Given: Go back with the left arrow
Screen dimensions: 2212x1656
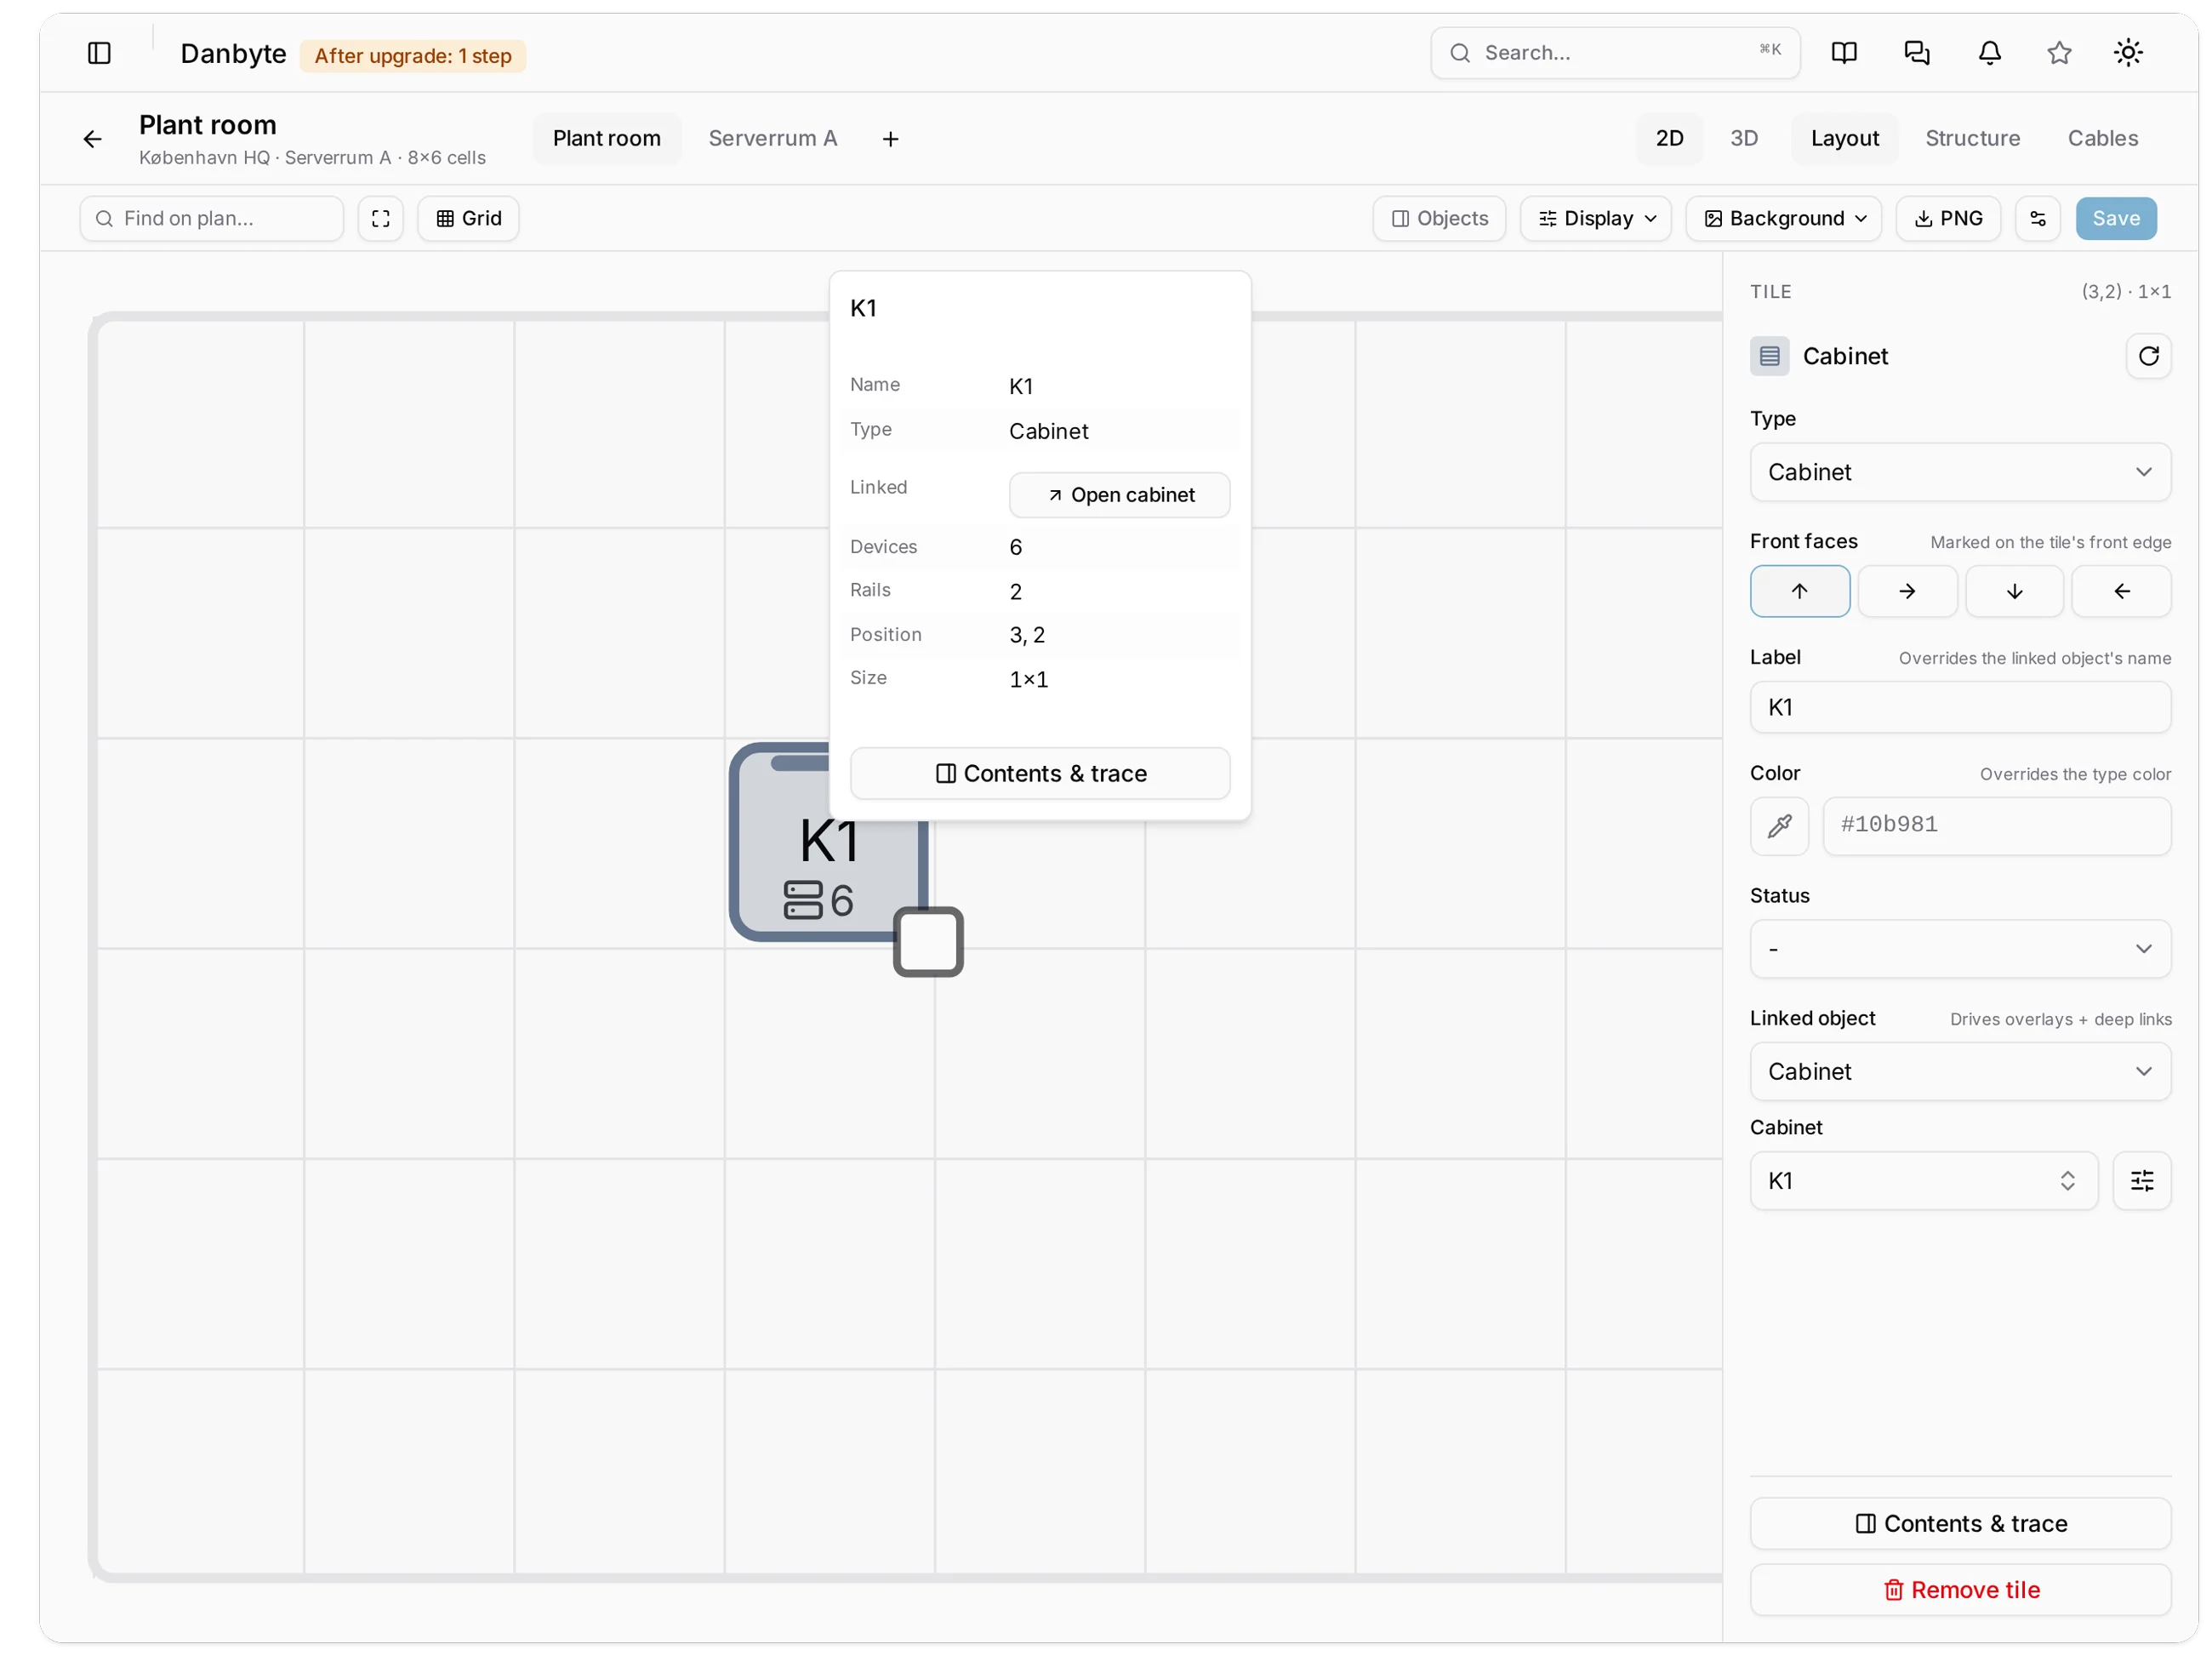Looking at the screenshot, I should [x=93, y=139].
